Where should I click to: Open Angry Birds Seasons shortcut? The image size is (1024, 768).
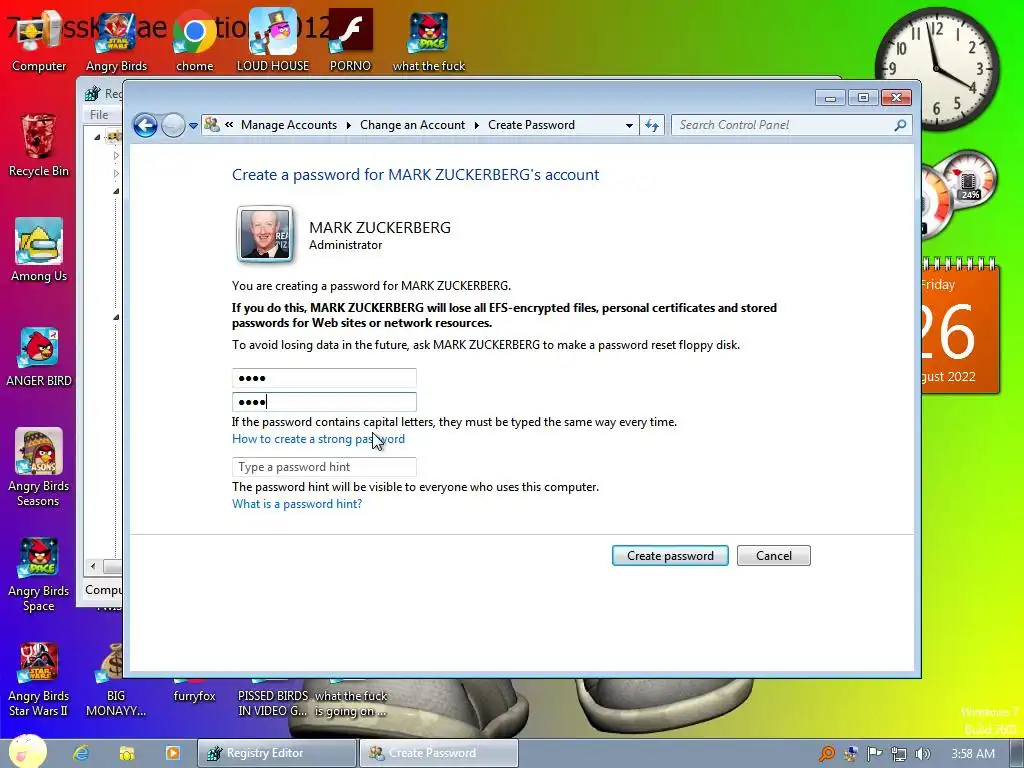[x=39, y=468]
